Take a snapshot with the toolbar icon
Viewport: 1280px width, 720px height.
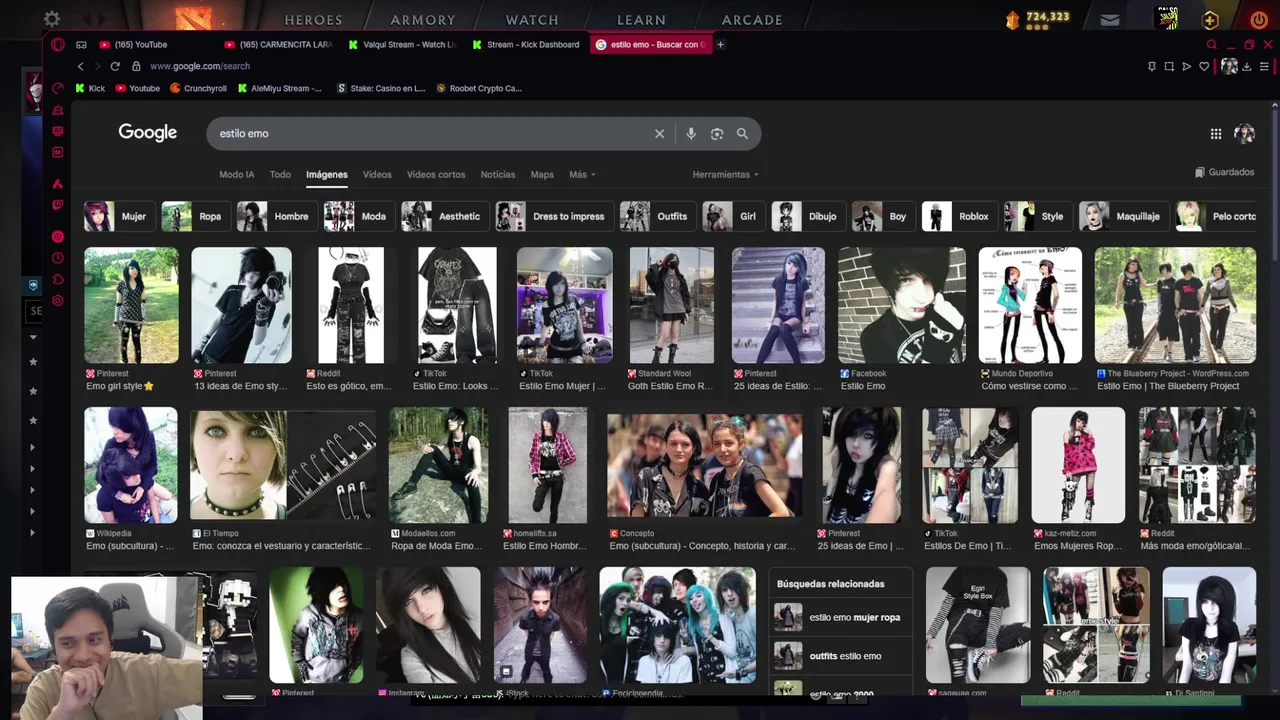(1169, 66)
